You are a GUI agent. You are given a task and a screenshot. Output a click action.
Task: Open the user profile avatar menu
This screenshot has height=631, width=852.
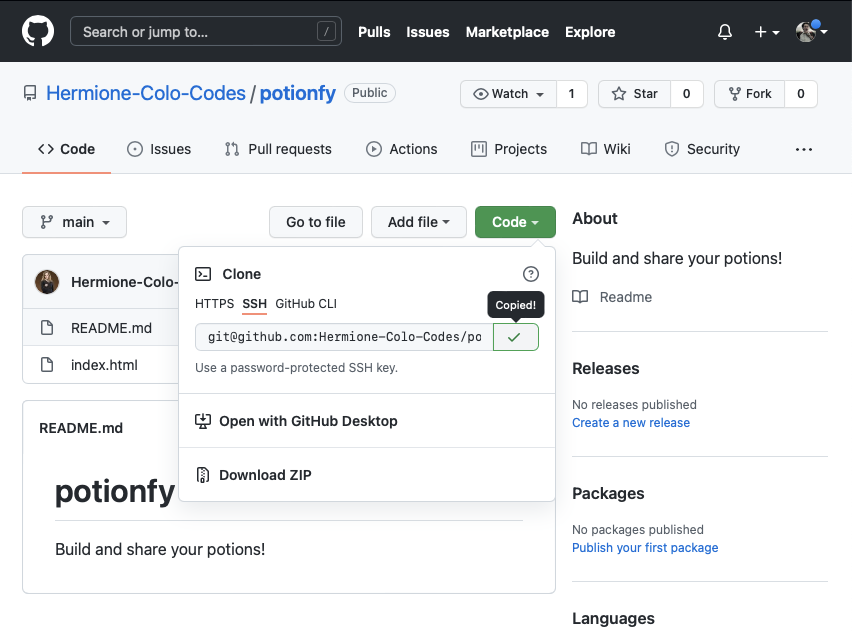point(811,32)
